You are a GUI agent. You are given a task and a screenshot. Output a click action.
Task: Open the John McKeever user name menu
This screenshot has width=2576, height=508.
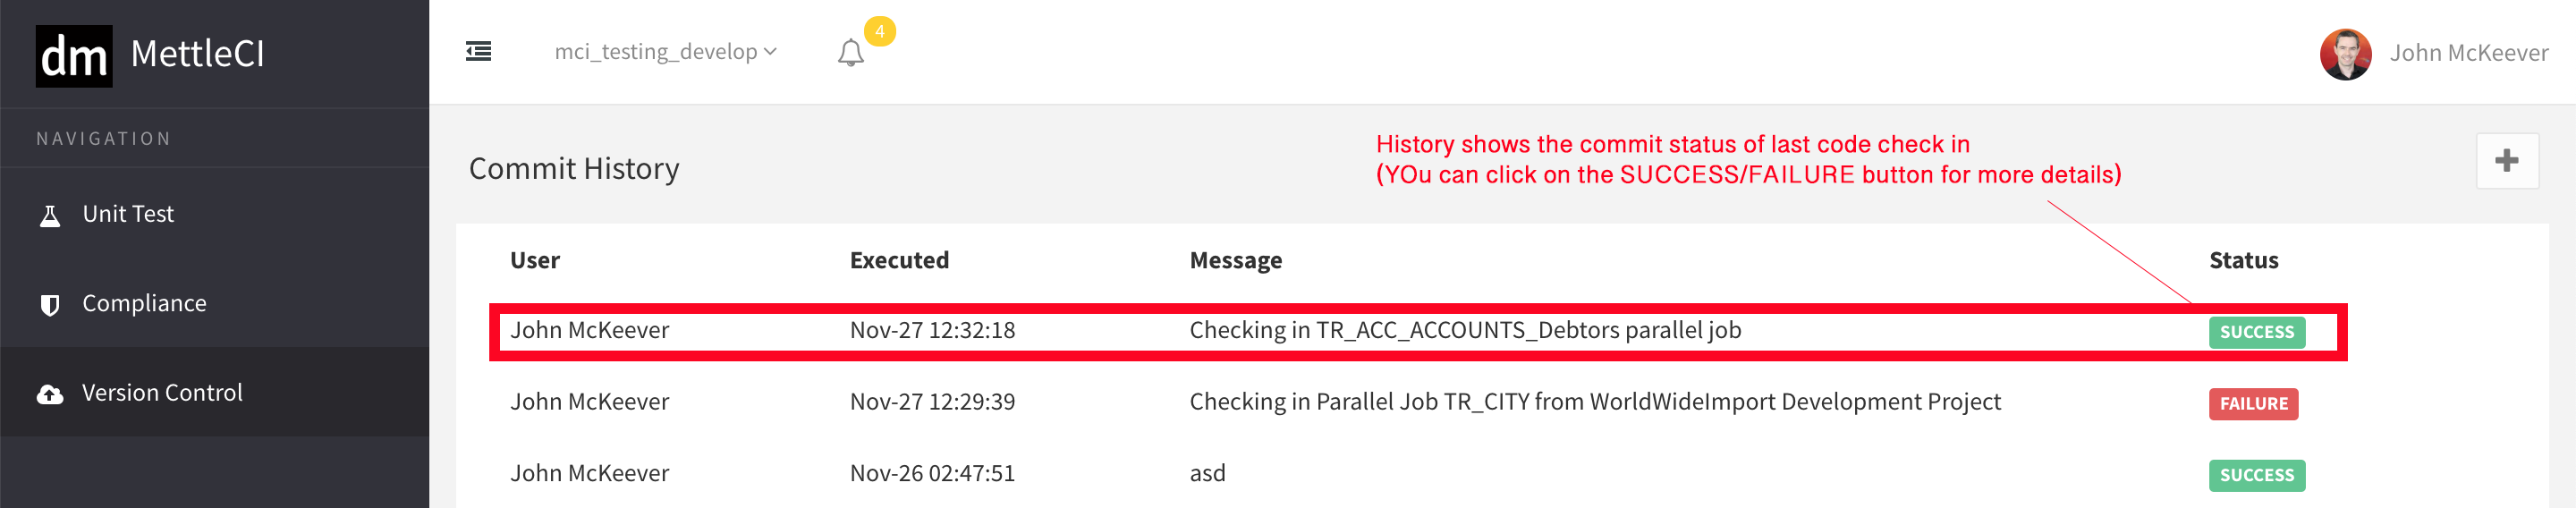2468,53
